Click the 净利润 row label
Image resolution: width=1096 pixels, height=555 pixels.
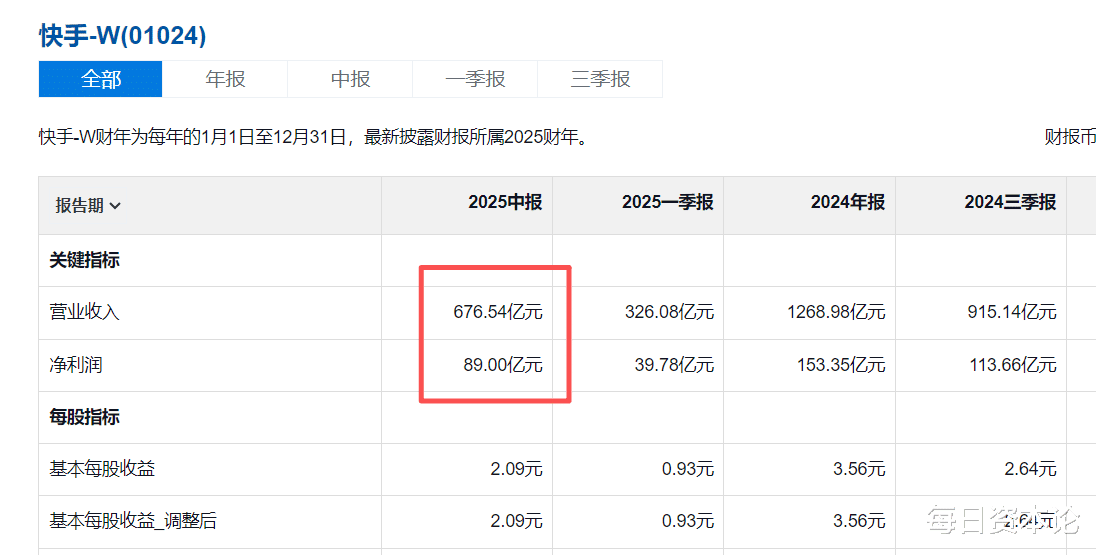(x=75, y=365)
